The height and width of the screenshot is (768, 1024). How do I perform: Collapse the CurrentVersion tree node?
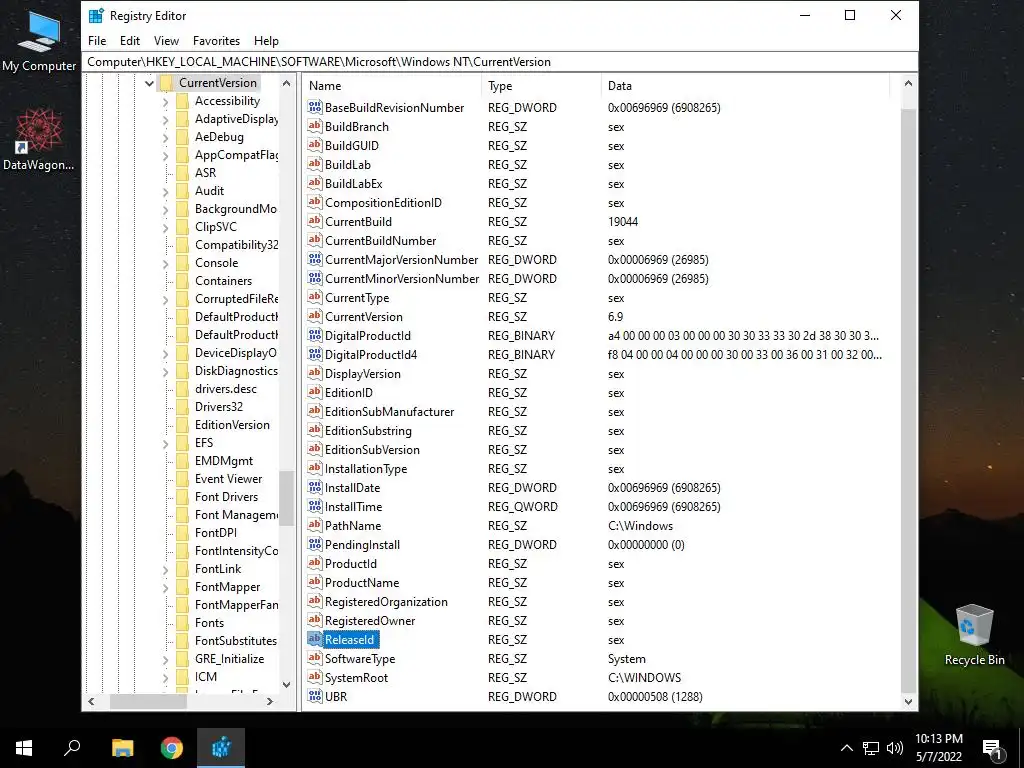[x=149, y=83]
